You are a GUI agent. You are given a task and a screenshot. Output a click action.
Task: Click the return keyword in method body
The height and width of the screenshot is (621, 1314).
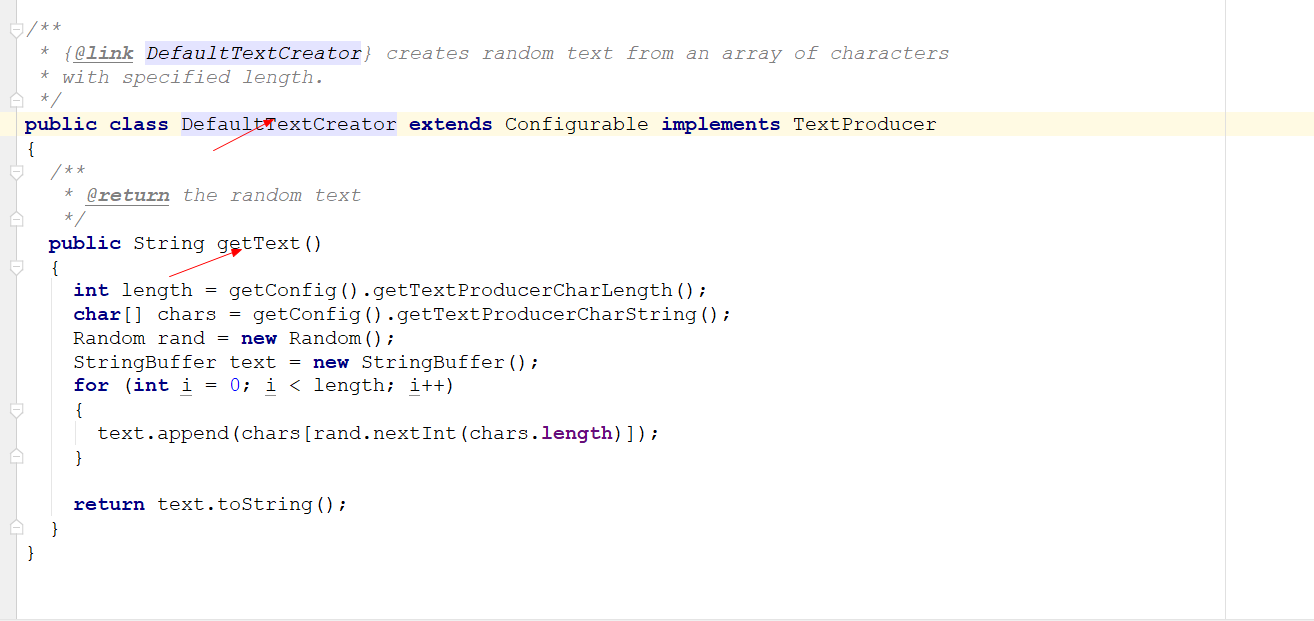click(x=109, y=504)
